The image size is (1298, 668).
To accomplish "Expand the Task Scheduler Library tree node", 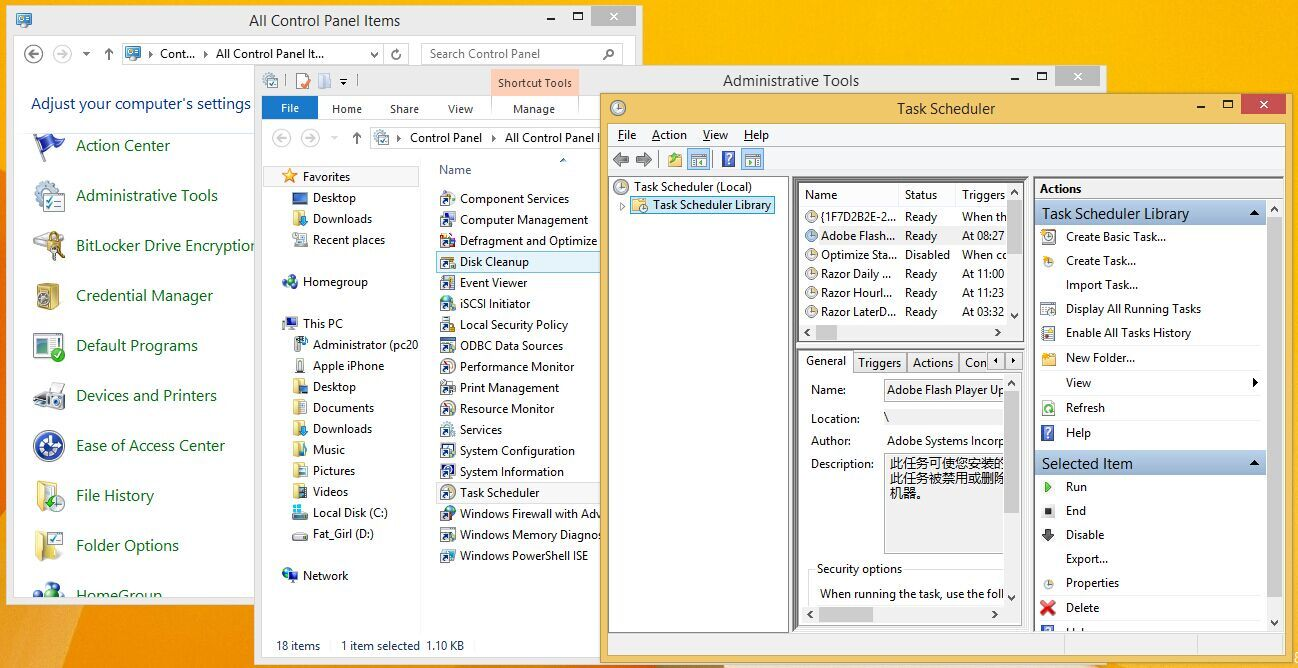I will 622,206.
